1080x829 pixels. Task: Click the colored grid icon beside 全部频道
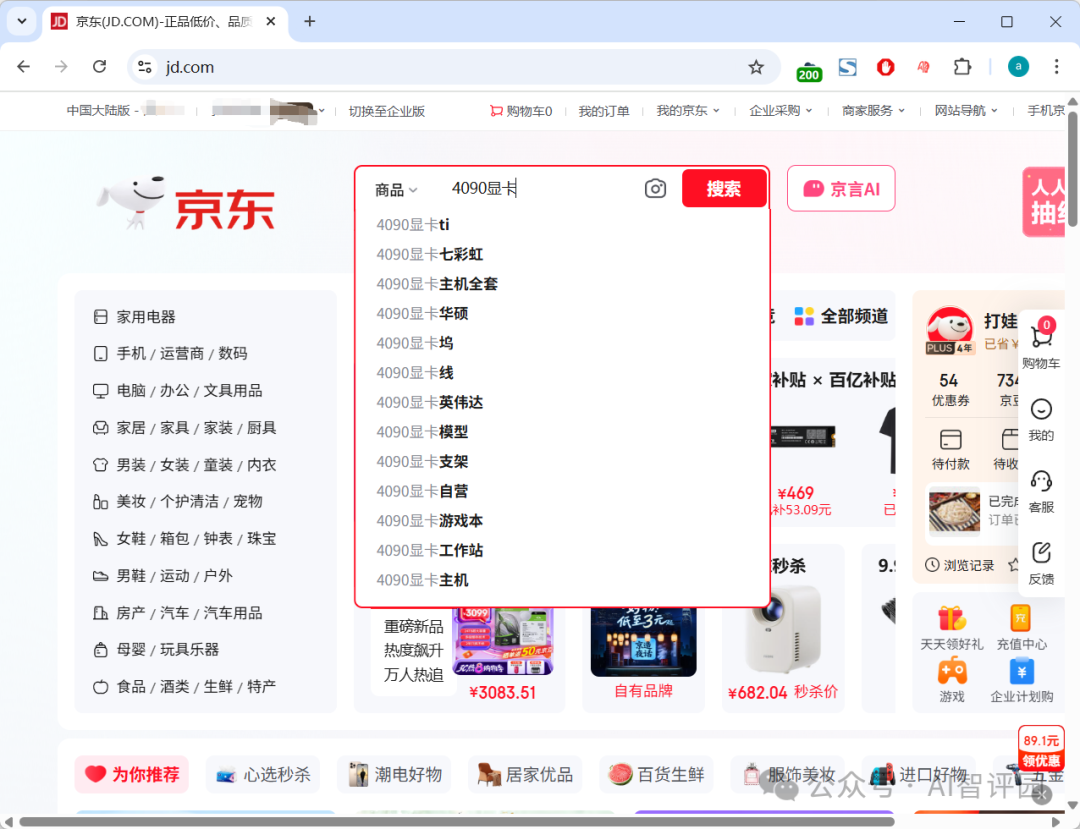pos(804,316)
